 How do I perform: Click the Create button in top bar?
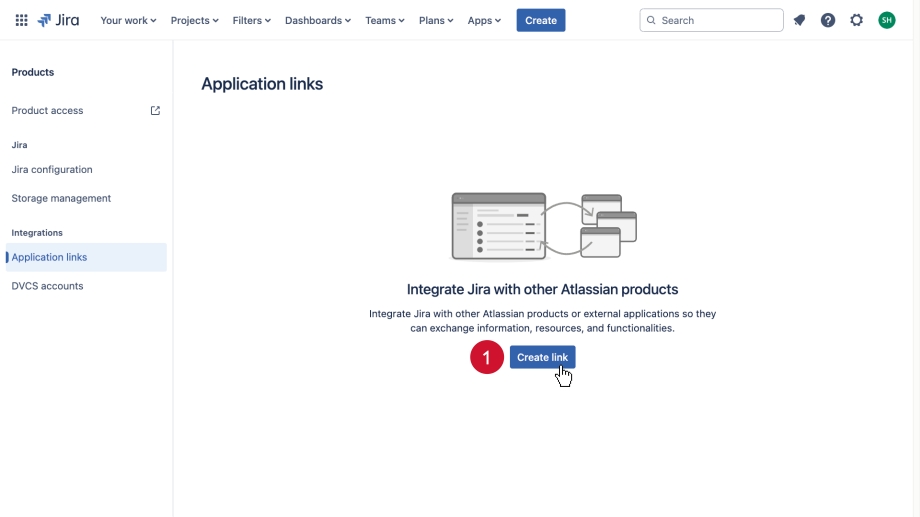[541, 20]
